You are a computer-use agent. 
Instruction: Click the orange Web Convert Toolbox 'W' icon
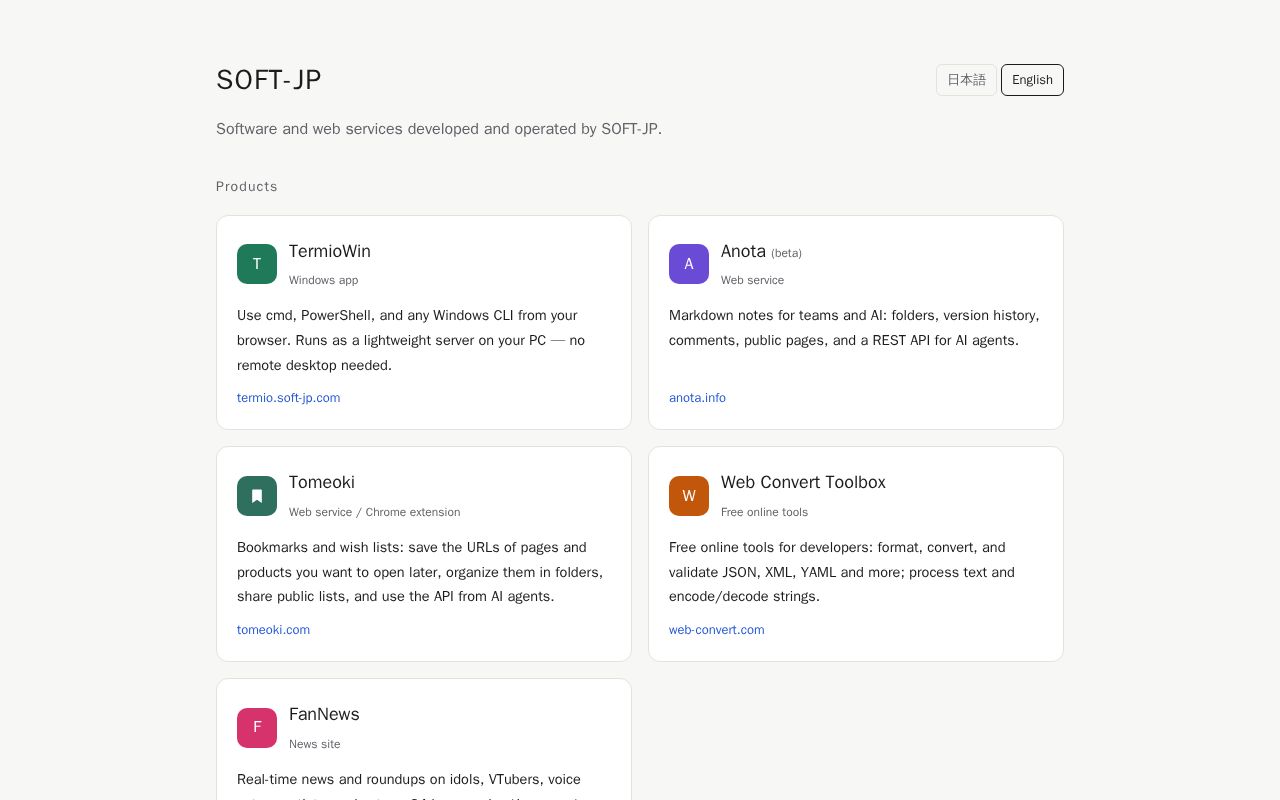pyautogui.click(x=689, y=496)
